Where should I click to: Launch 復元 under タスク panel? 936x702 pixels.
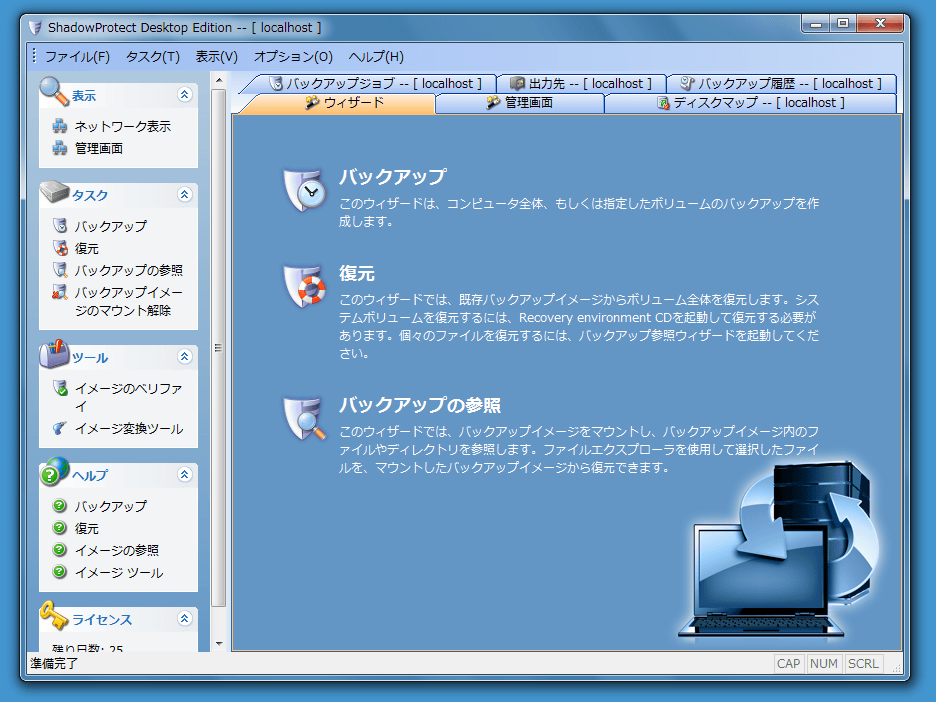pyautogui.click(x=87, y=248)
